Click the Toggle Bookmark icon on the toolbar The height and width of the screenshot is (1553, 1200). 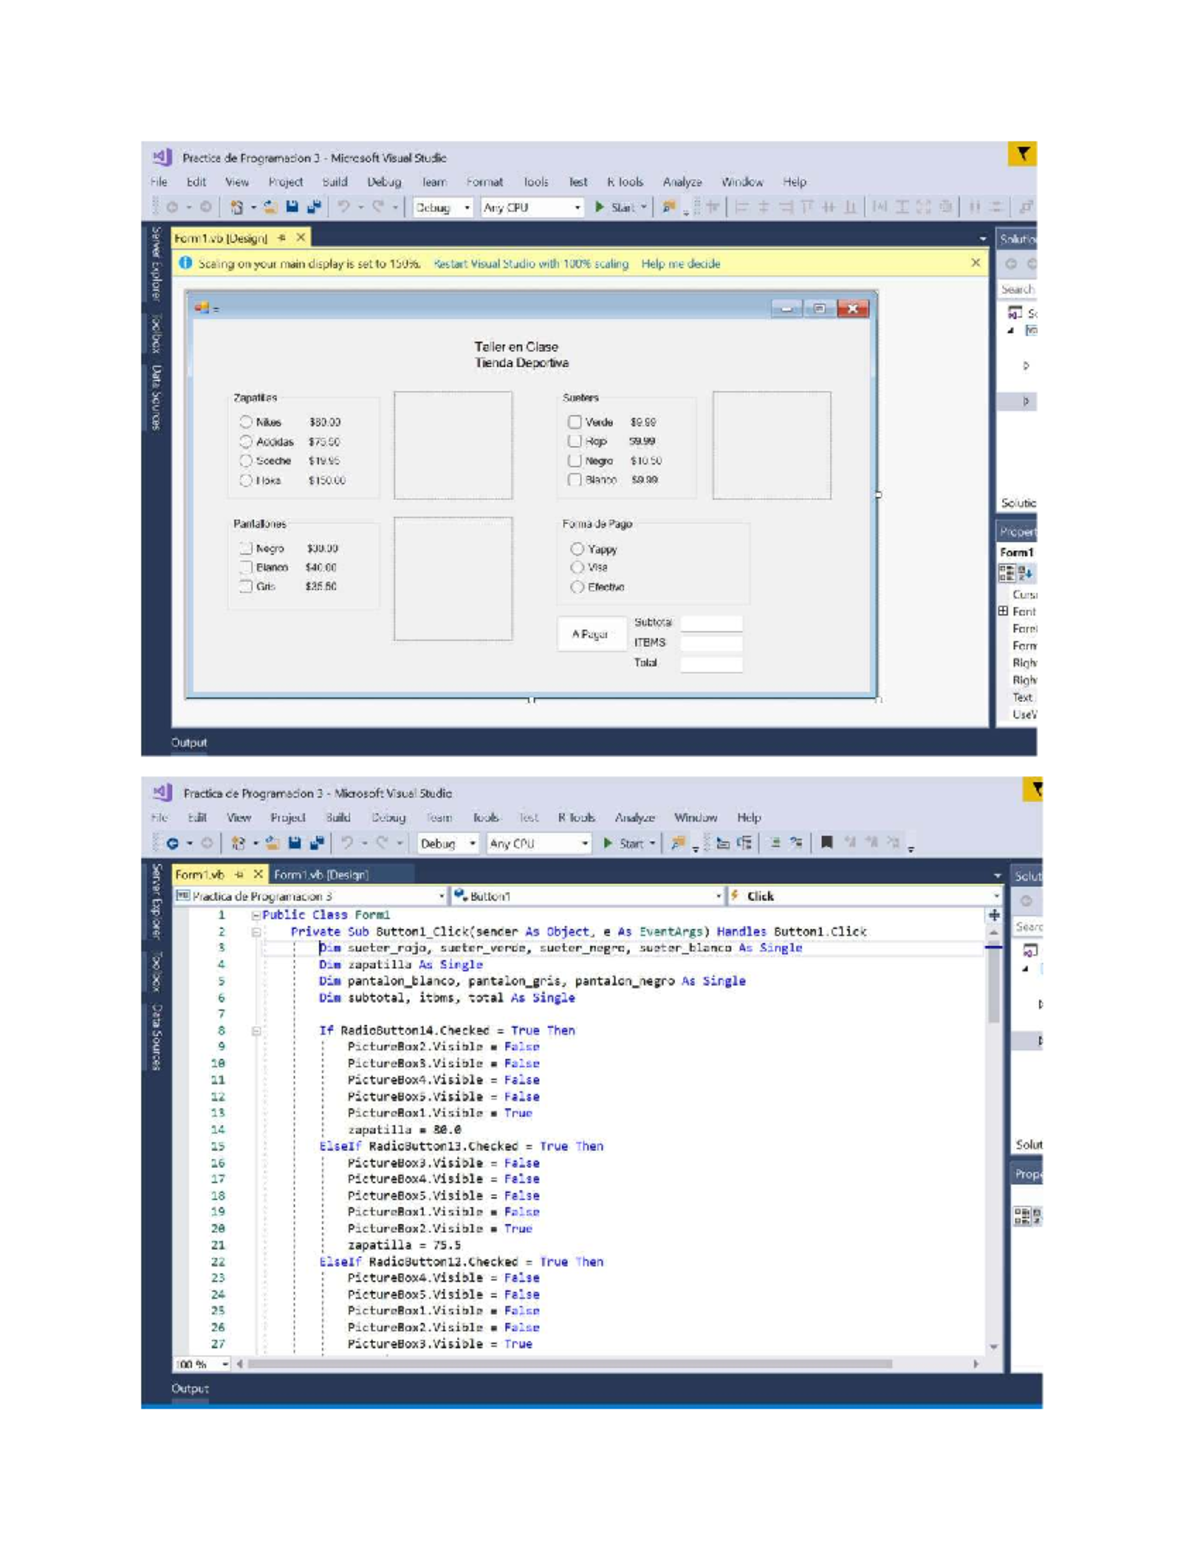(x=827, y=843)
